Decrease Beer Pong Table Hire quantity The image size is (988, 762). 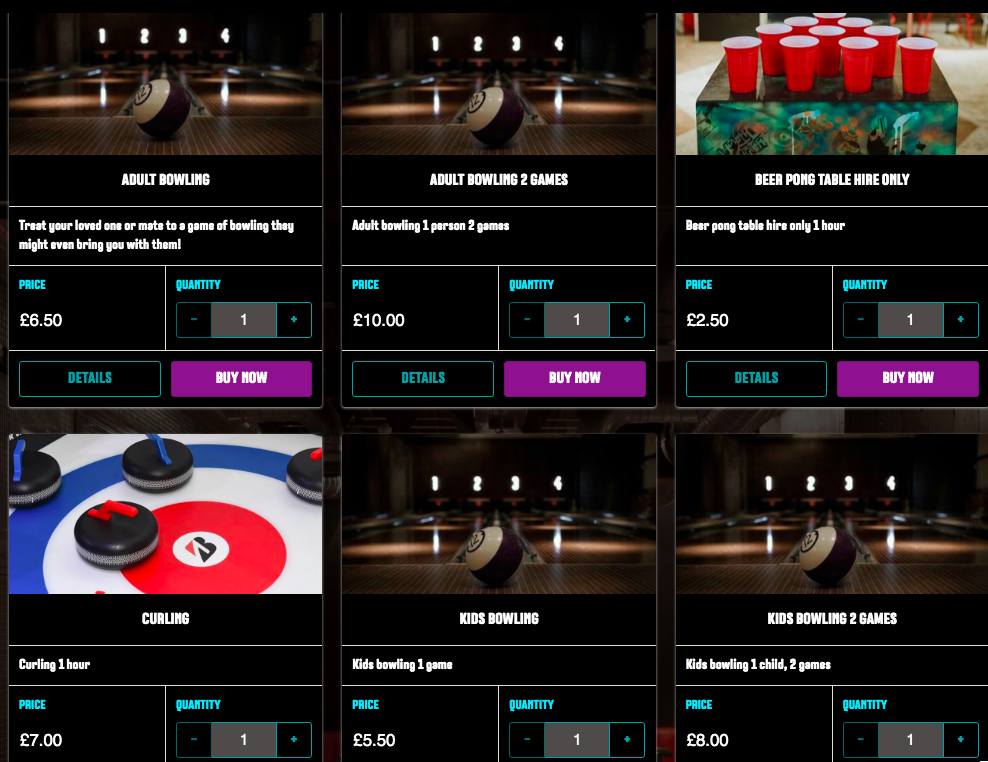(x=861, y=320)
